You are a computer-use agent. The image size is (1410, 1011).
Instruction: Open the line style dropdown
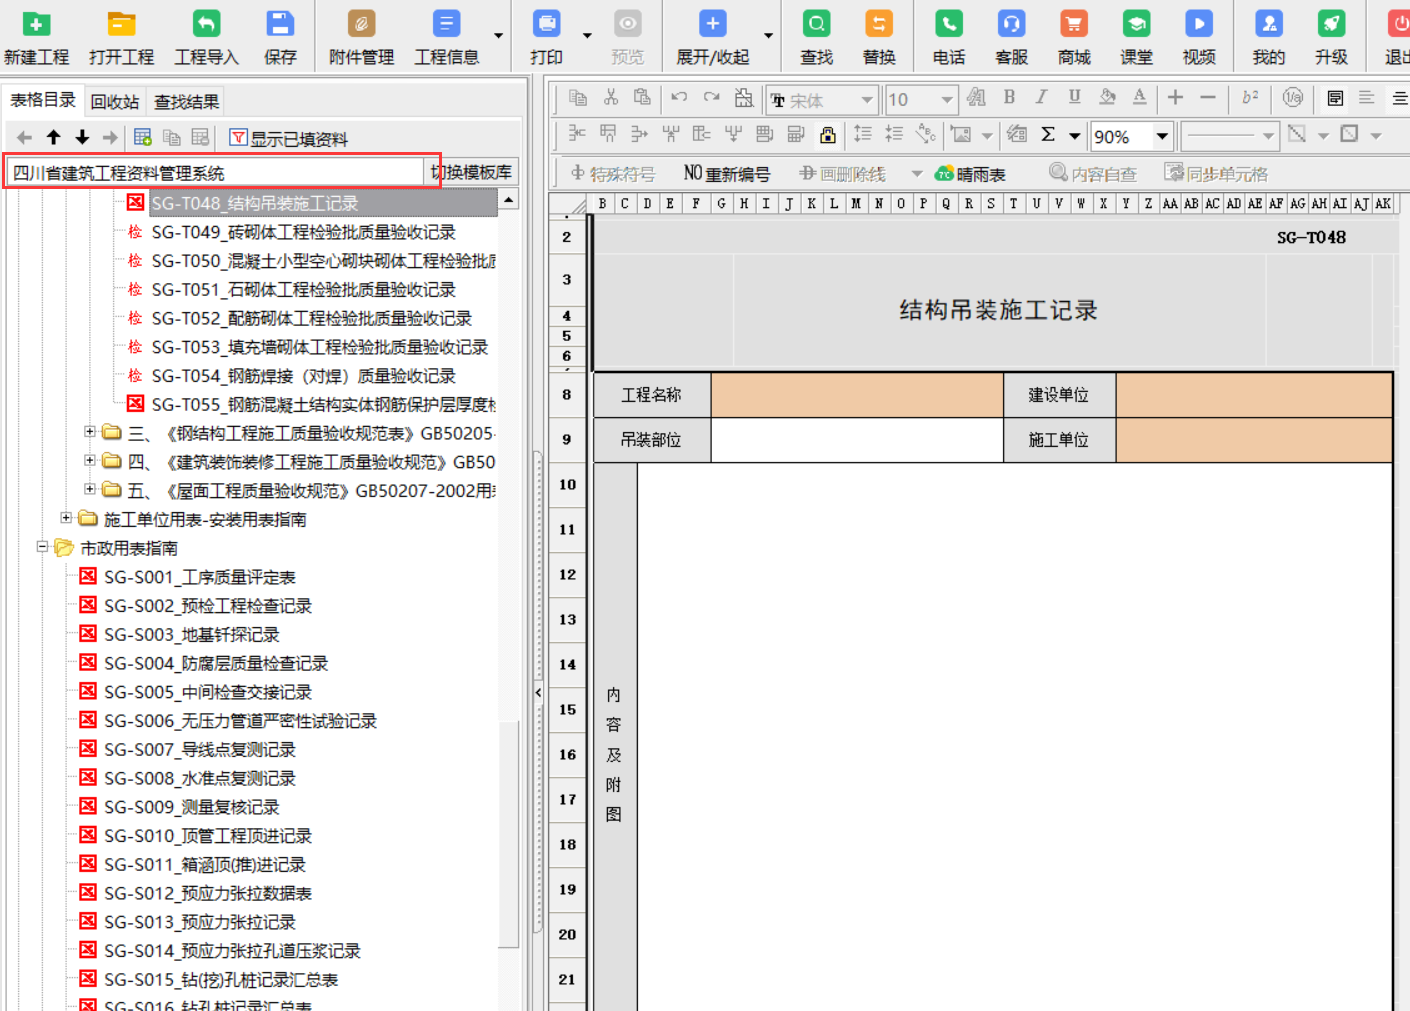click(x=1268, y=135)
